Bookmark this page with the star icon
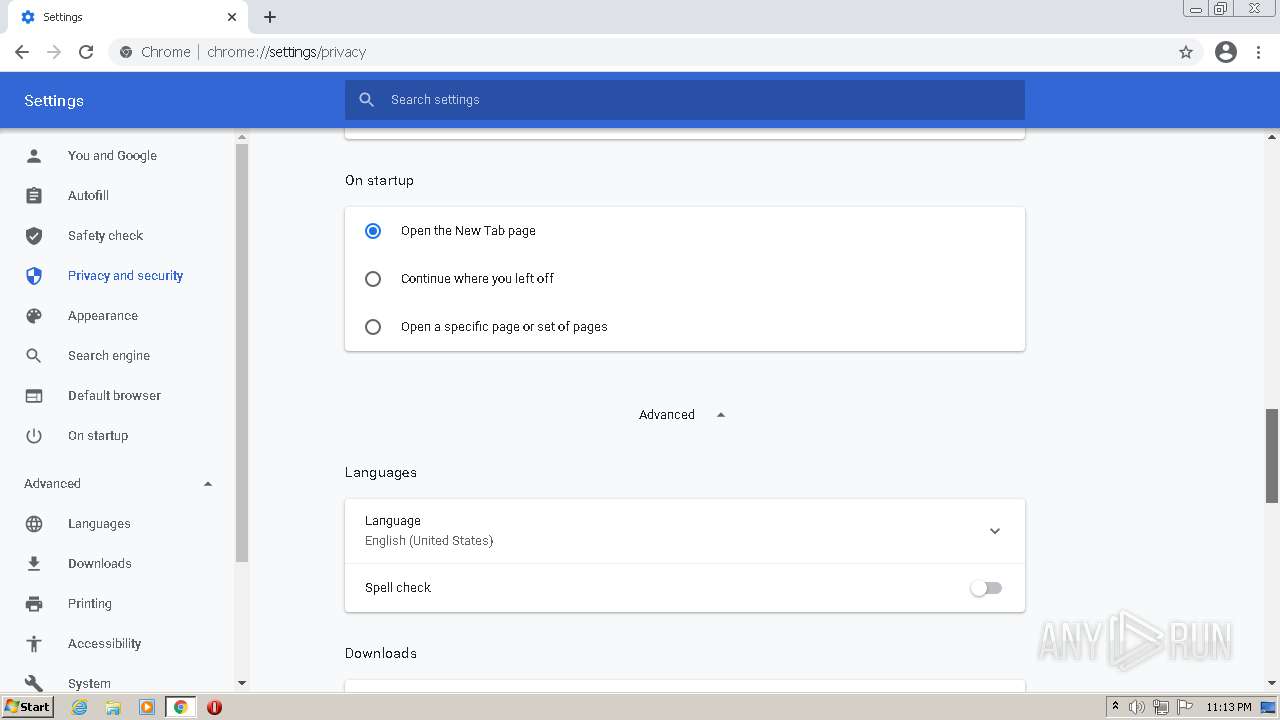1280x720 pixels. click(1186, 52)
